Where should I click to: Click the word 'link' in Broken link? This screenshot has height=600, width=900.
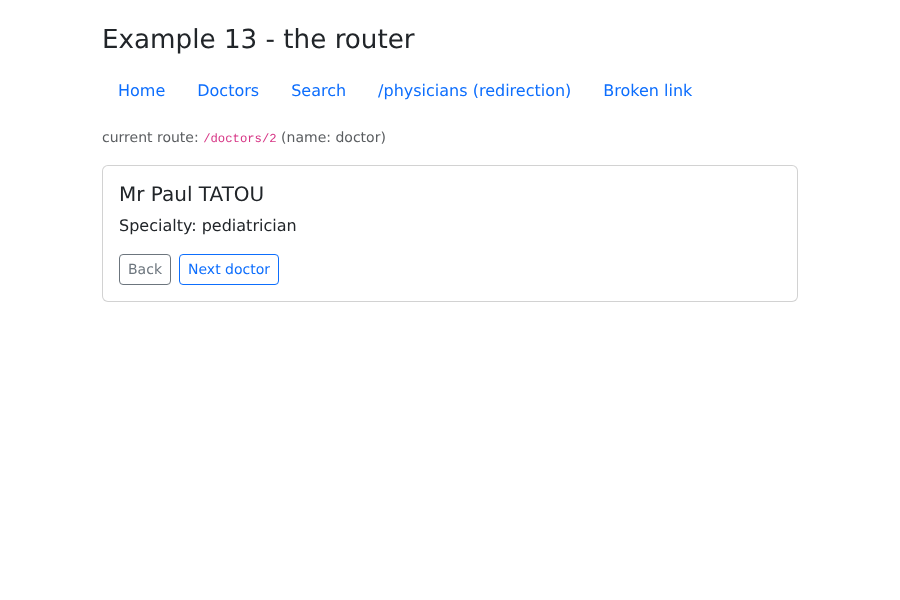pyautogui.click(x=678, y=91)
